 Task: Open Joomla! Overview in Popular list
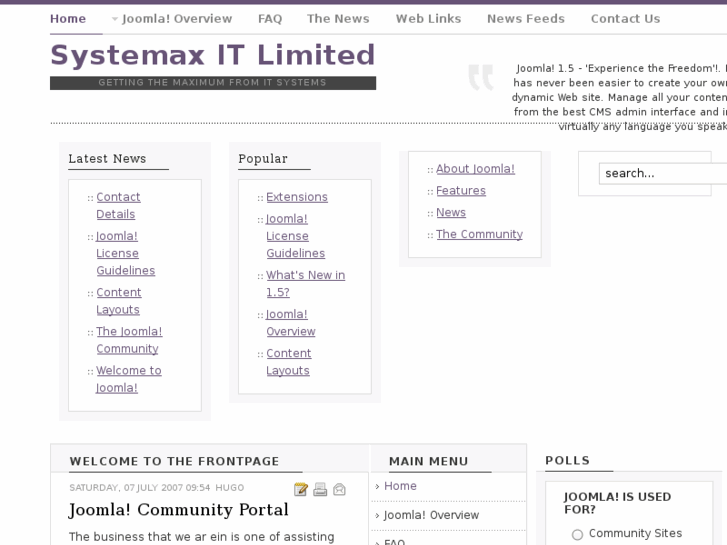pos(291,323)
